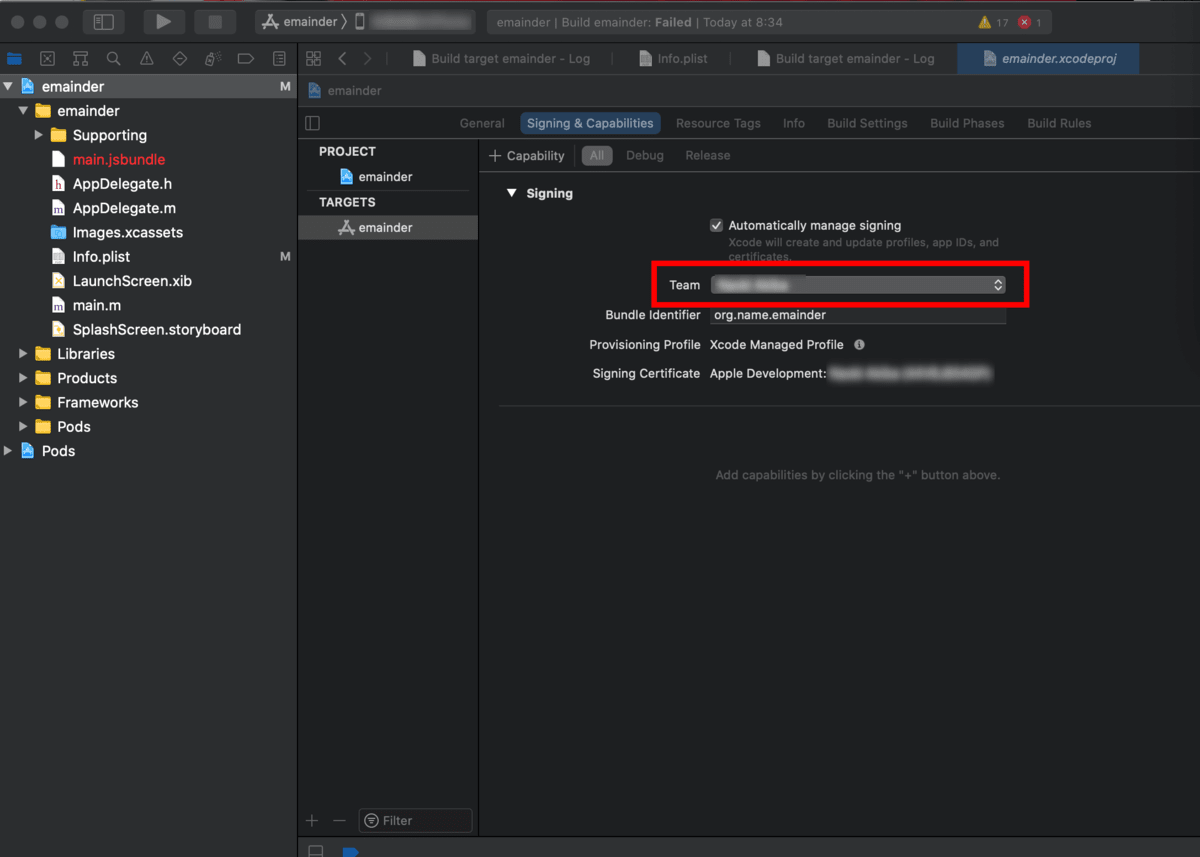Expand the Frameworks folder
Image resolution: width=1200 pixels, height=857 pixels.
point(24,402)
